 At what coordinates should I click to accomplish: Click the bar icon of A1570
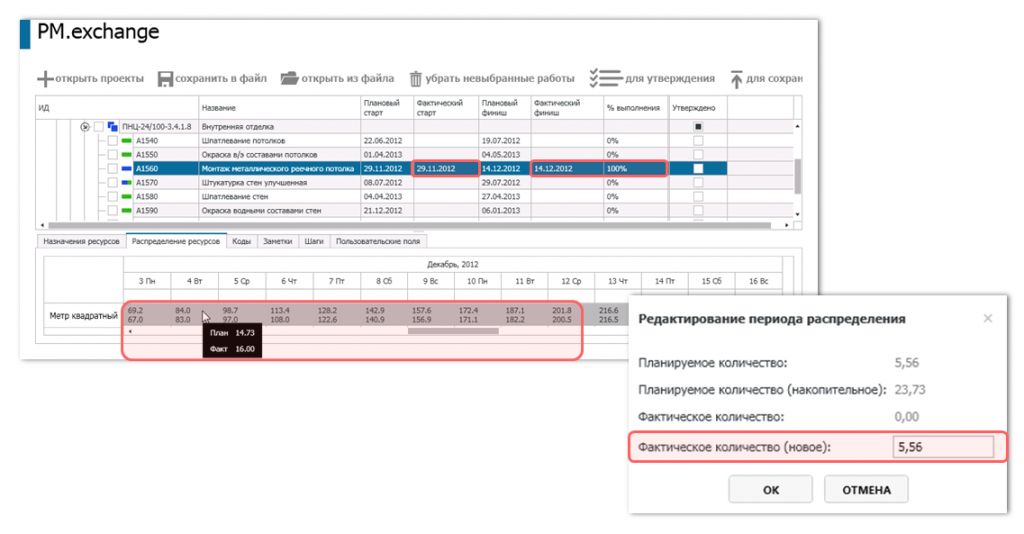(x=127, y=183)
